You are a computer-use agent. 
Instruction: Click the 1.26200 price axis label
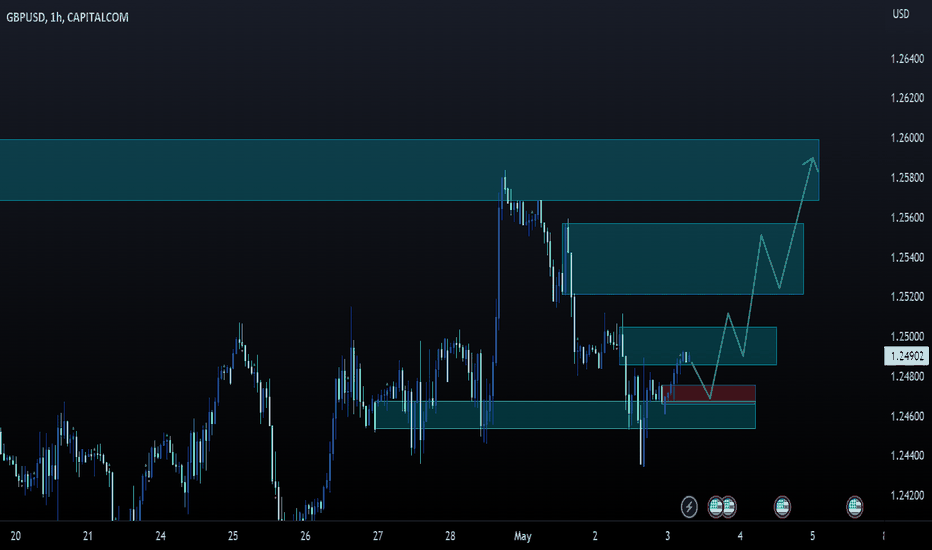coord(907,98)
